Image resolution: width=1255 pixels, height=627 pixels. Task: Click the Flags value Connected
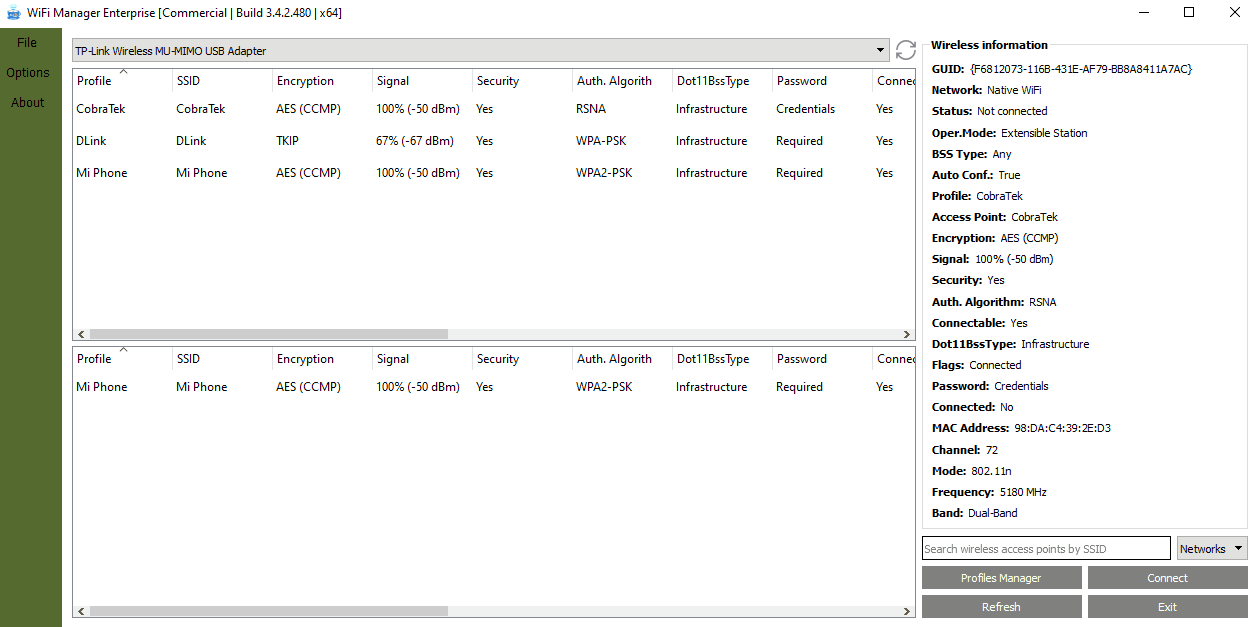pyautogui.click(x=995, y=365)
